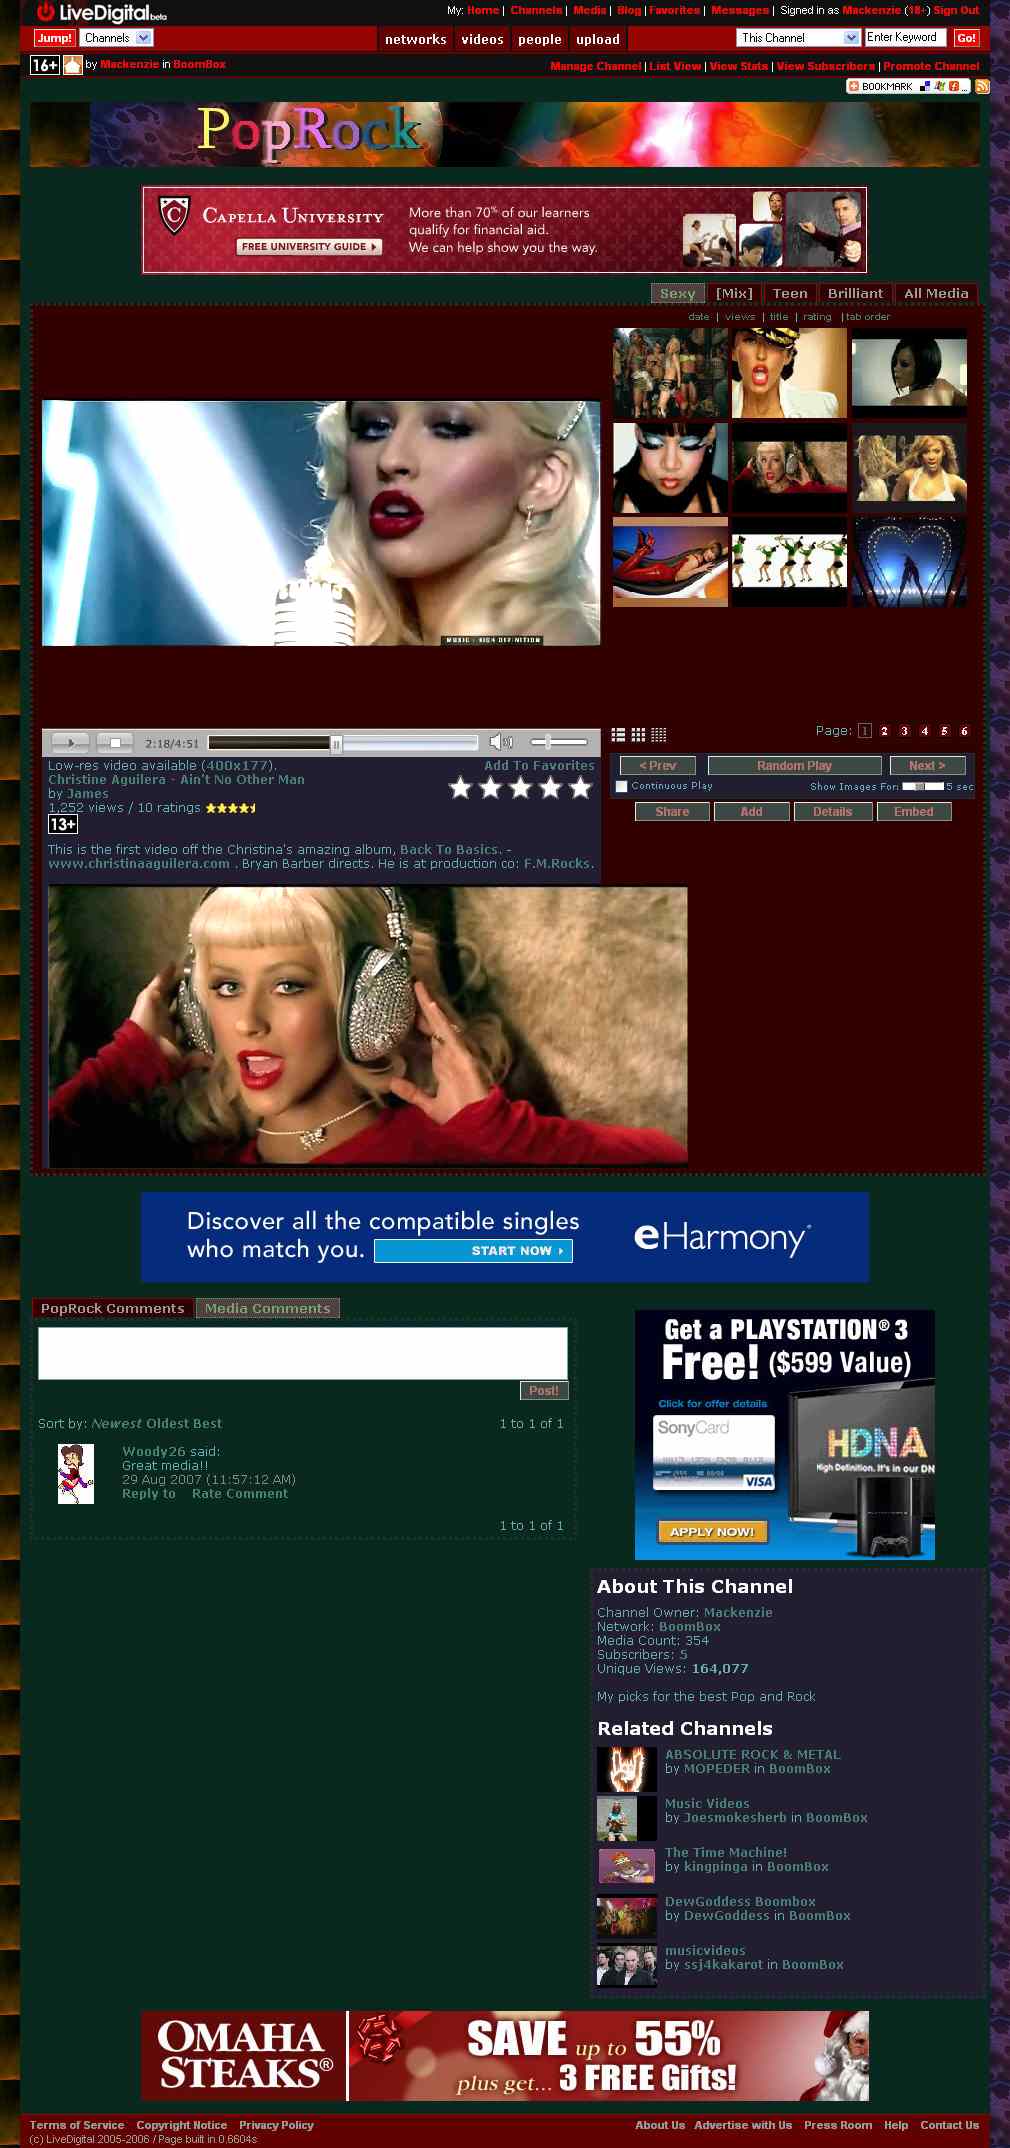Rate the video with fourth star
Screen dimensions: 1010x2148
550,788
